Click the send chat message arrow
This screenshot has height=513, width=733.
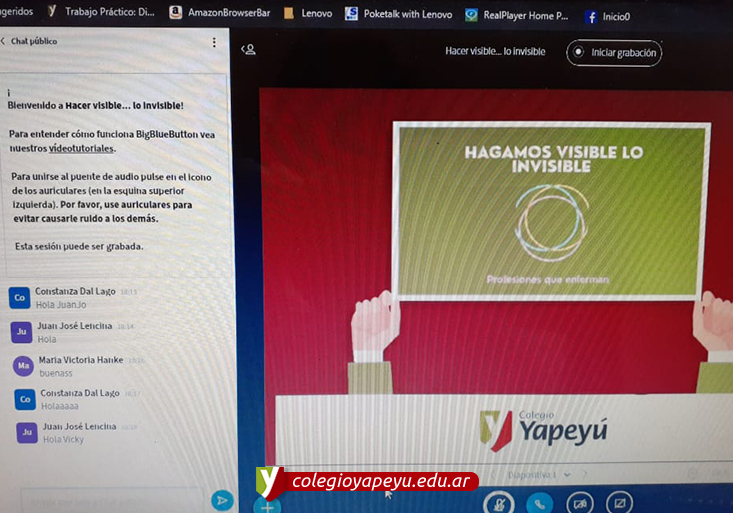(x=222, y=500)
